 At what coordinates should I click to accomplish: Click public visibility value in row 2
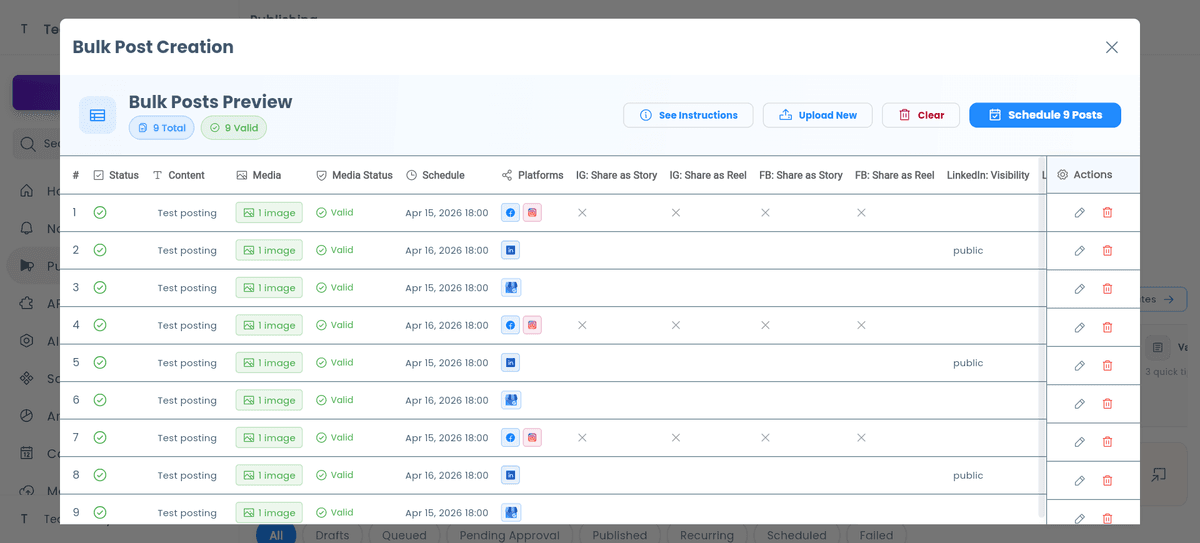(968, 250)
